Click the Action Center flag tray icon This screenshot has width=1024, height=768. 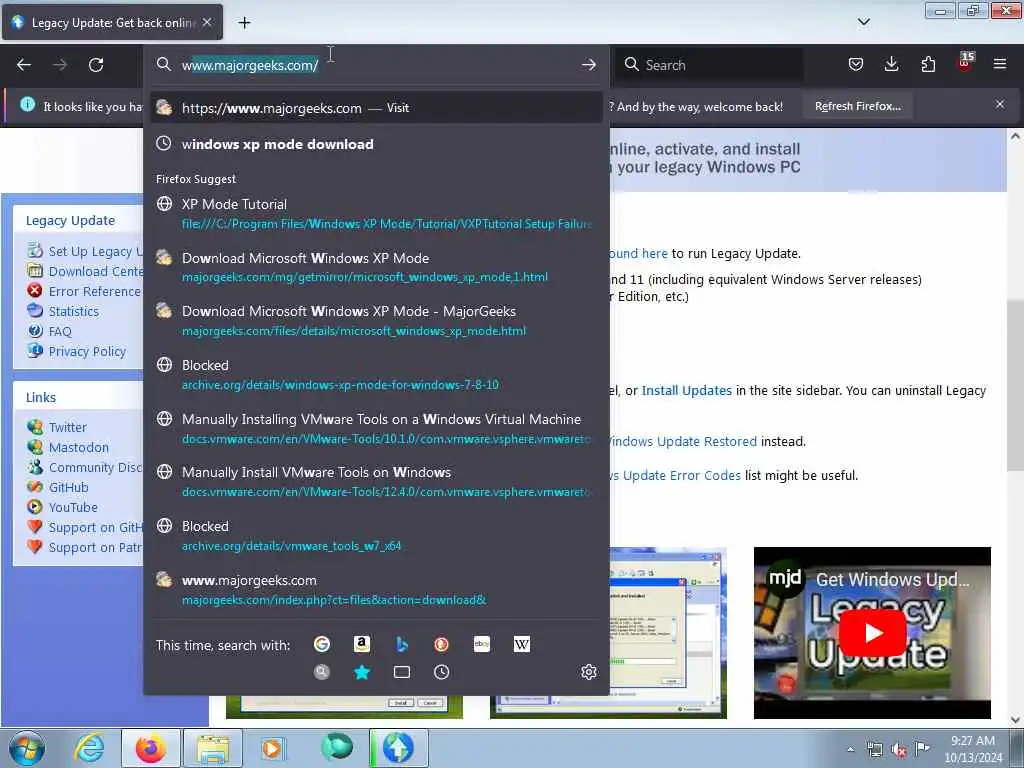[922, 748]
